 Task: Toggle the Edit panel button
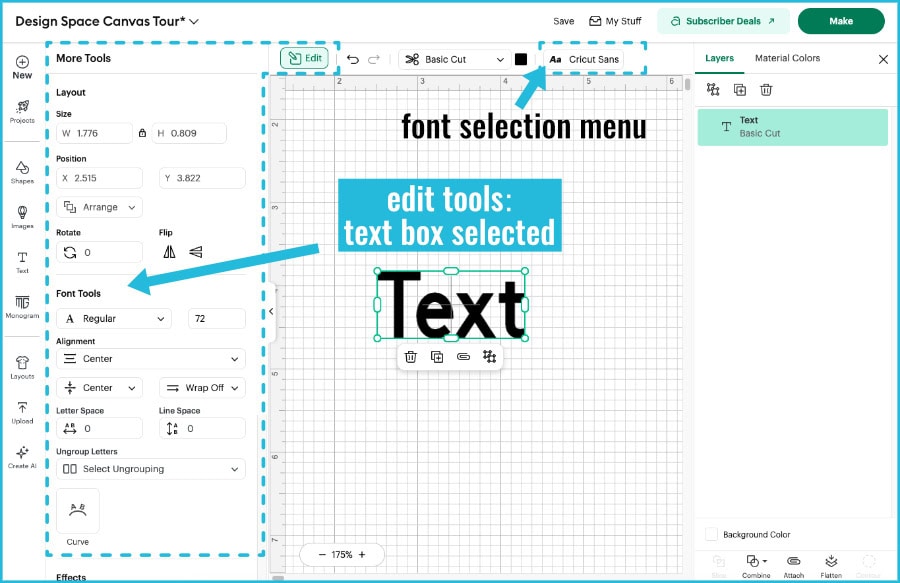point(304,58)
